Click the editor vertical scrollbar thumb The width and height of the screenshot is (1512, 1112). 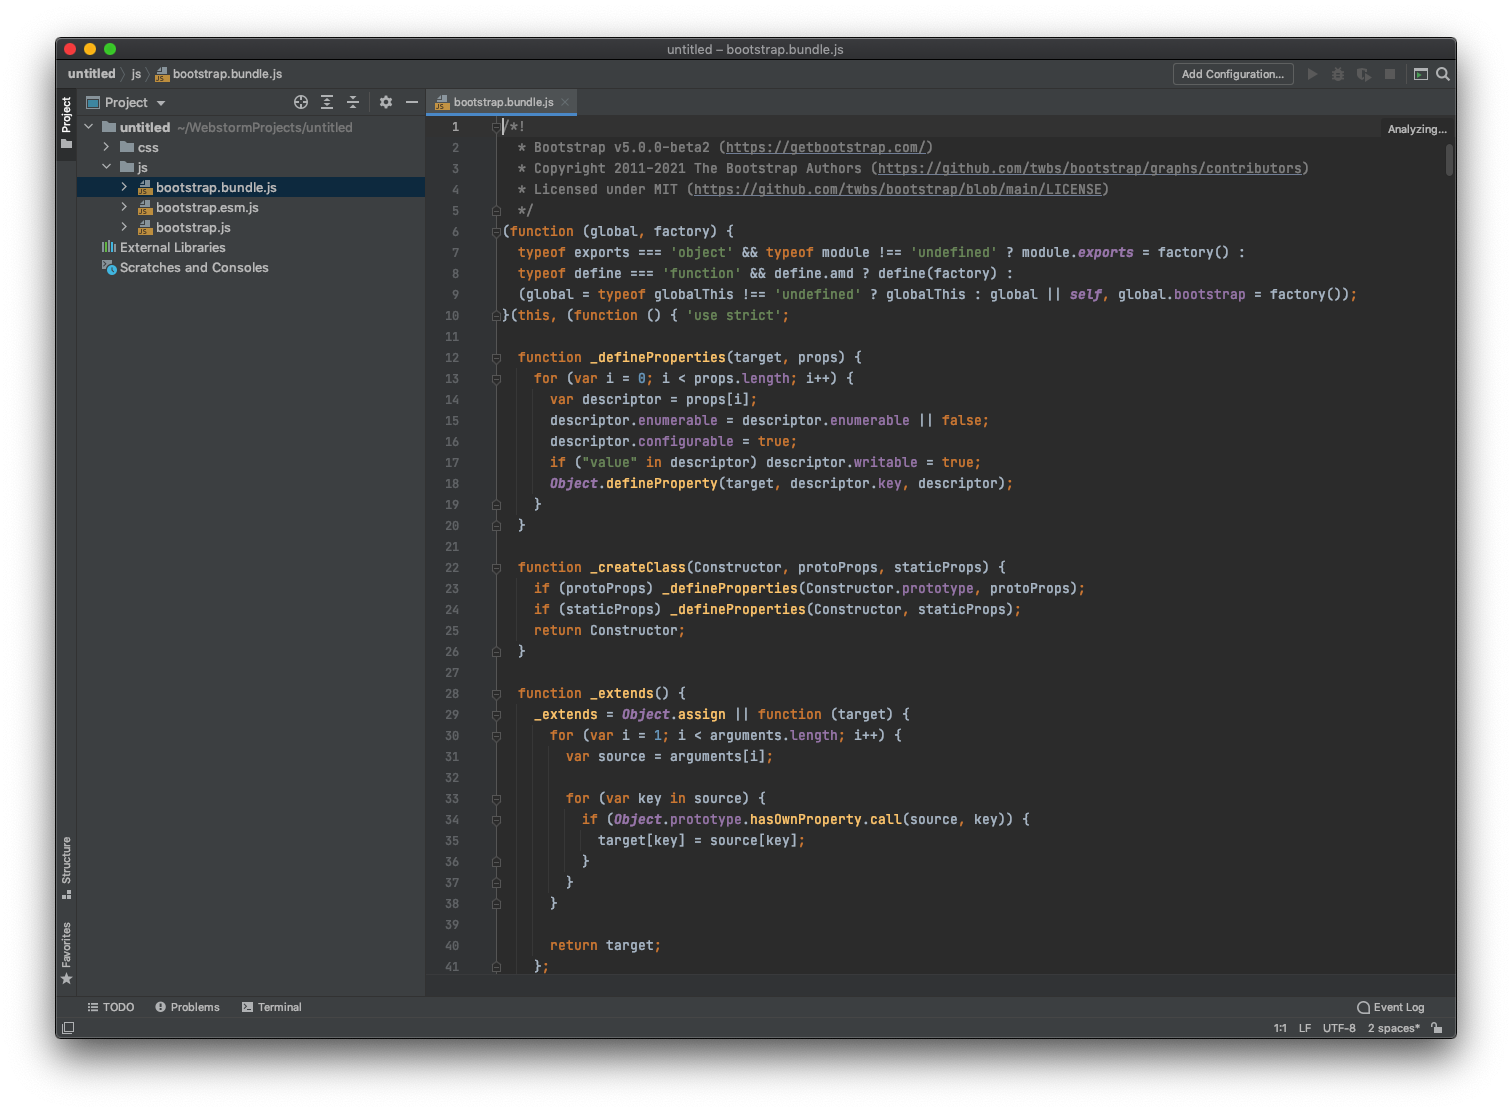[x=1449, y=159]
